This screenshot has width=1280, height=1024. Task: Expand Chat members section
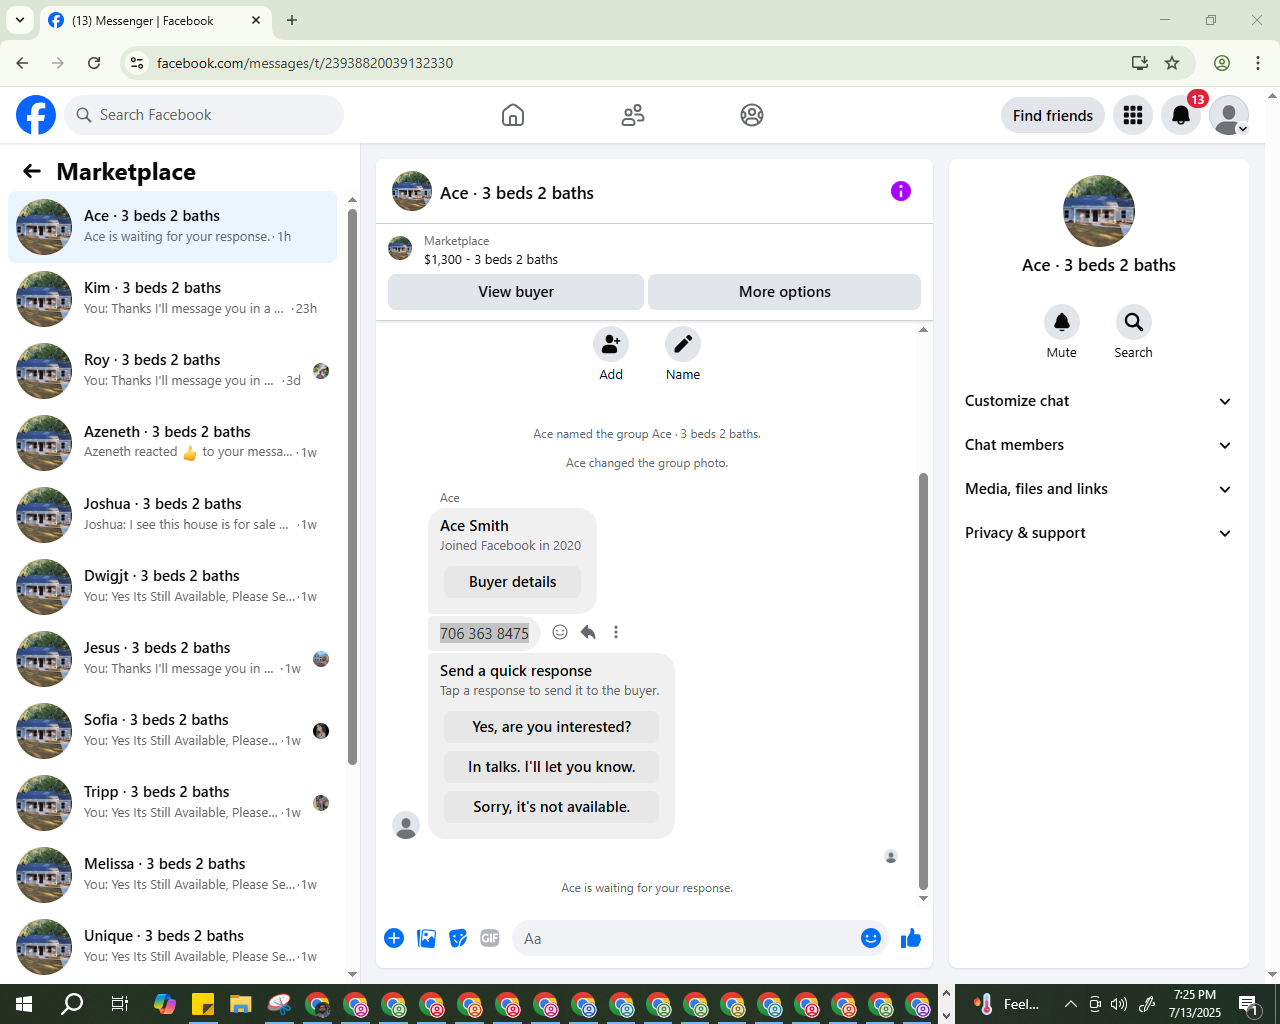pos(1099,445)
